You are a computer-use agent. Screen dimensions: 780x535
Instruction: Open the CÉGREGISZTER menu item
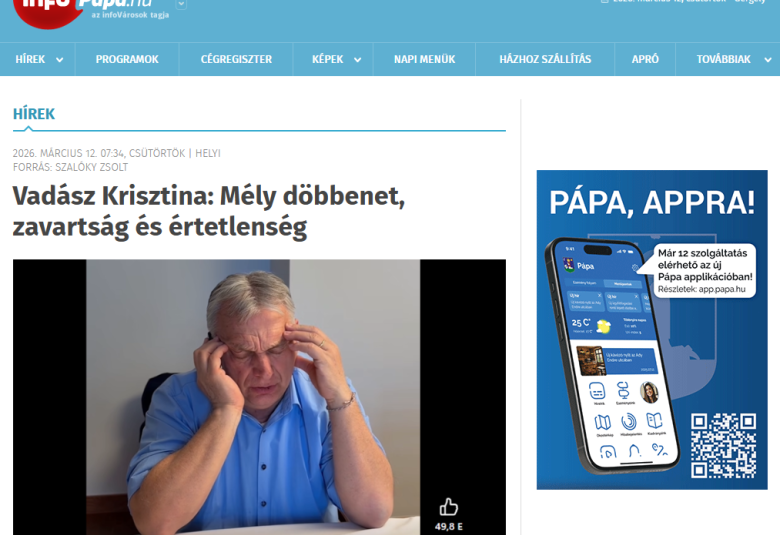click(x=236, y=59)
